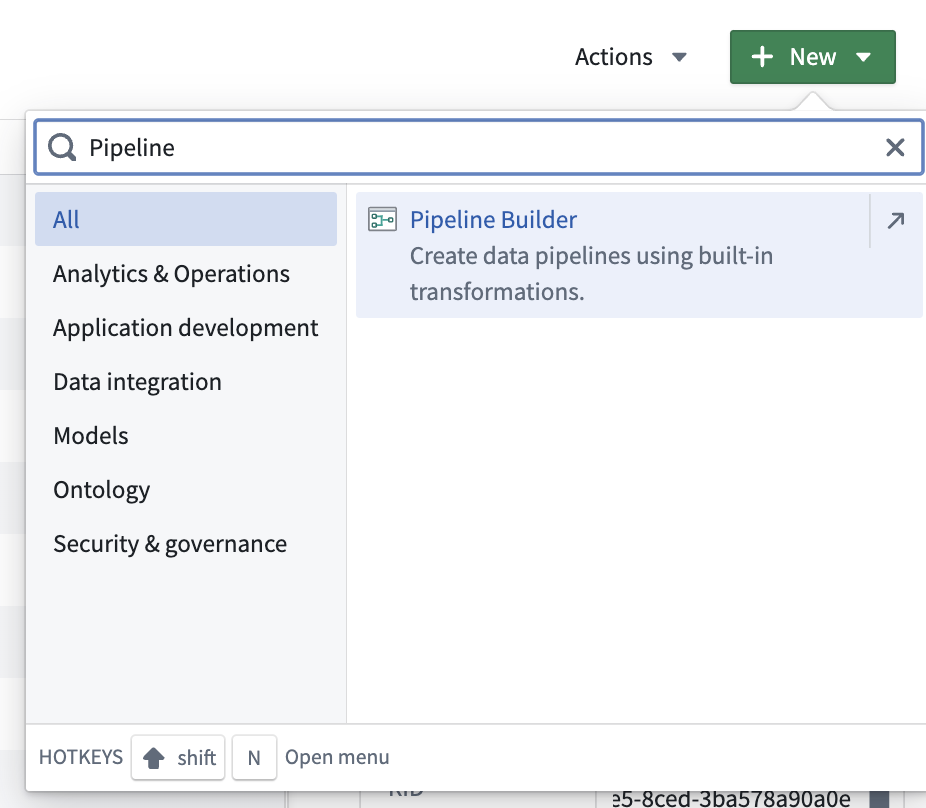
Task: Click the Pipeline Builder icon
Action: [383, 219]
